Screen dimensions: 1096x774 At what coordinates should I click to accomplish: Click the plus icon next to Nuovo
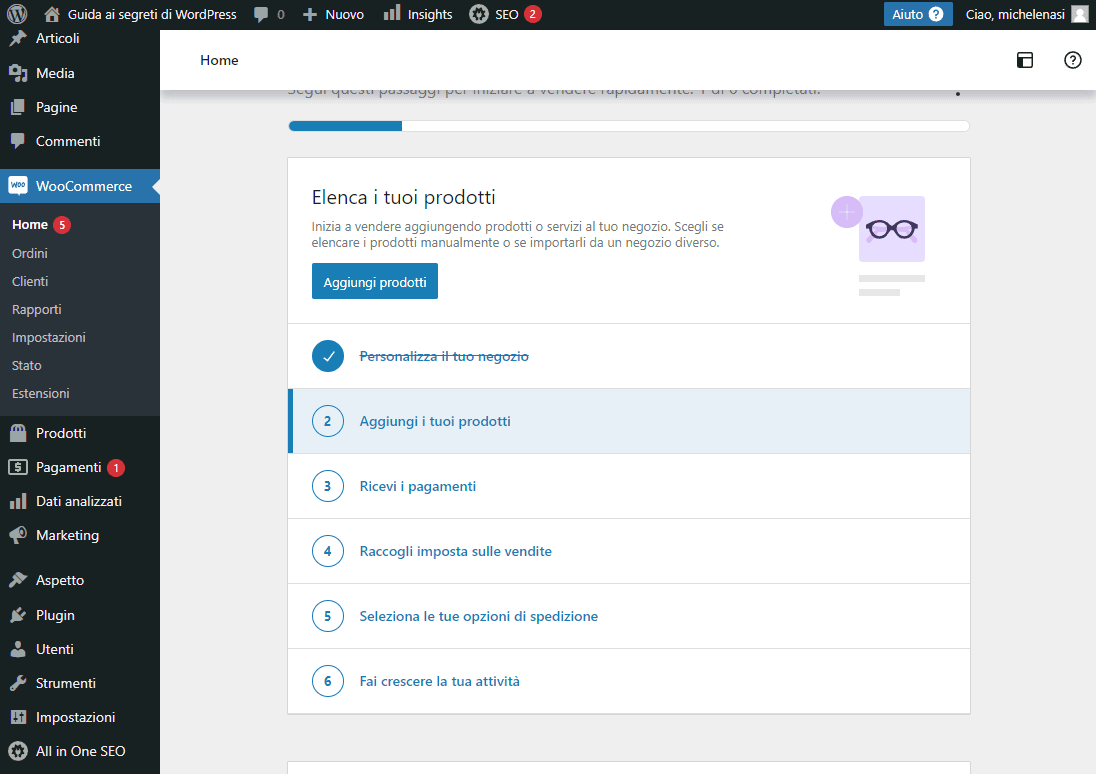(310, 15)
